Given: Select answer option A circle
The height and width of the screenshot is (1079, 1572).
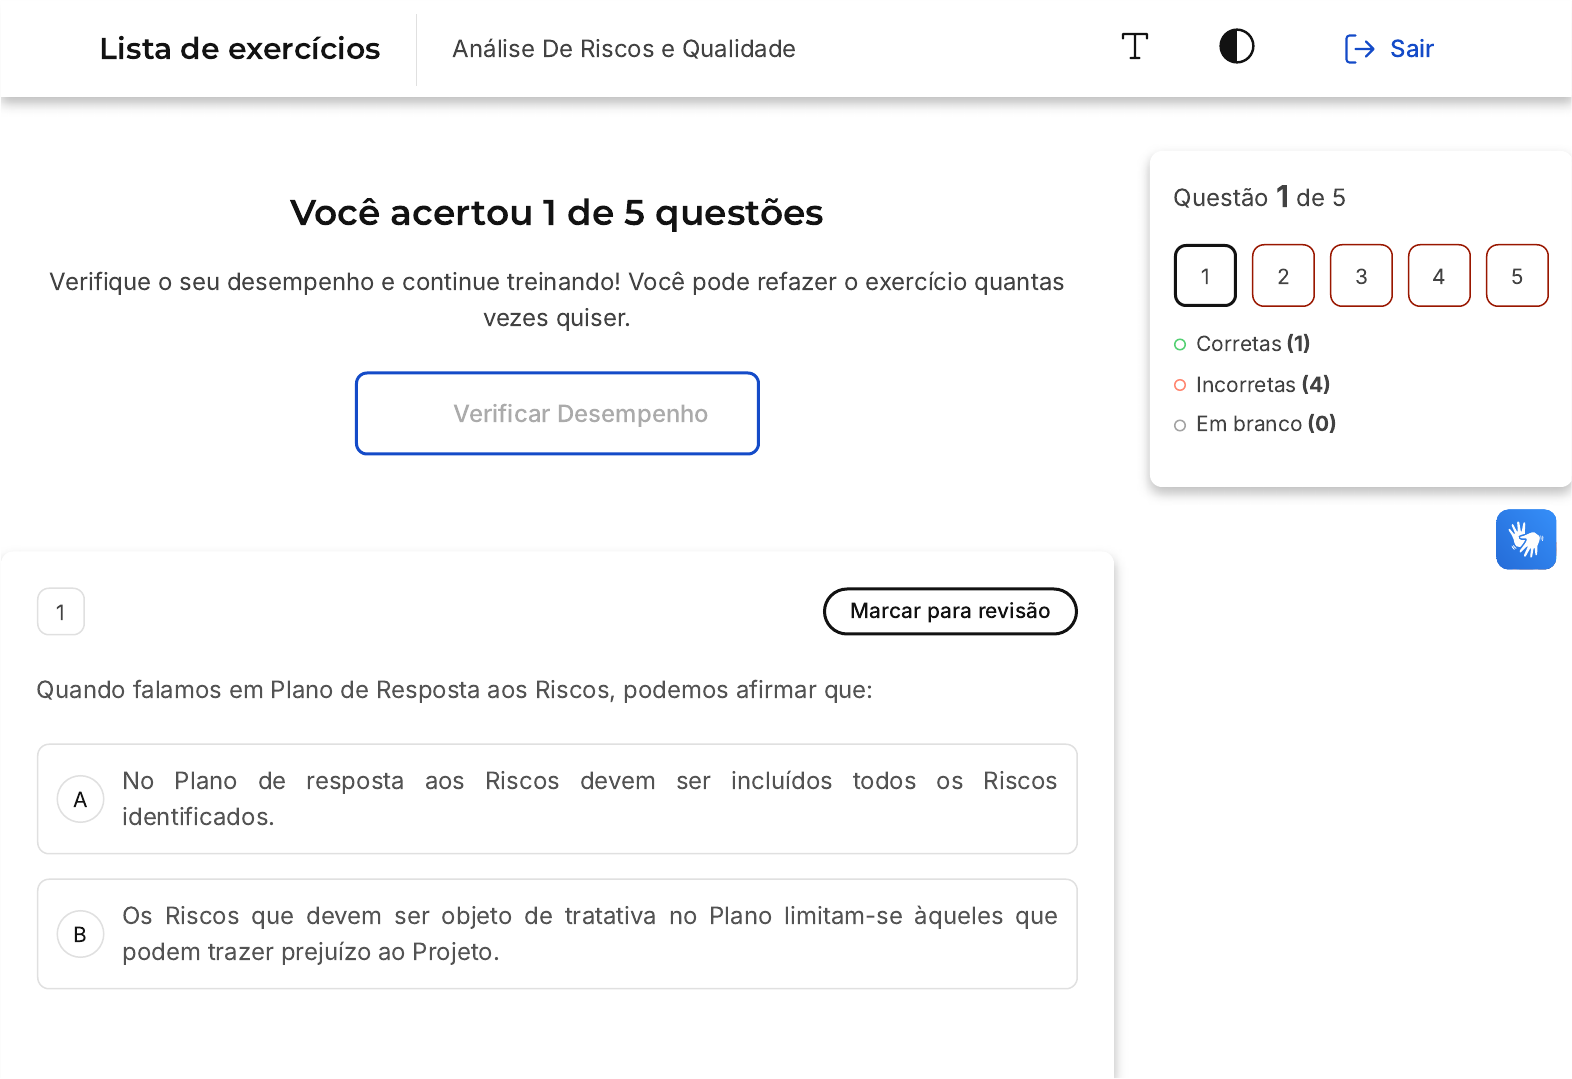Looking at the screenshot, I should [x=81, y=800].
